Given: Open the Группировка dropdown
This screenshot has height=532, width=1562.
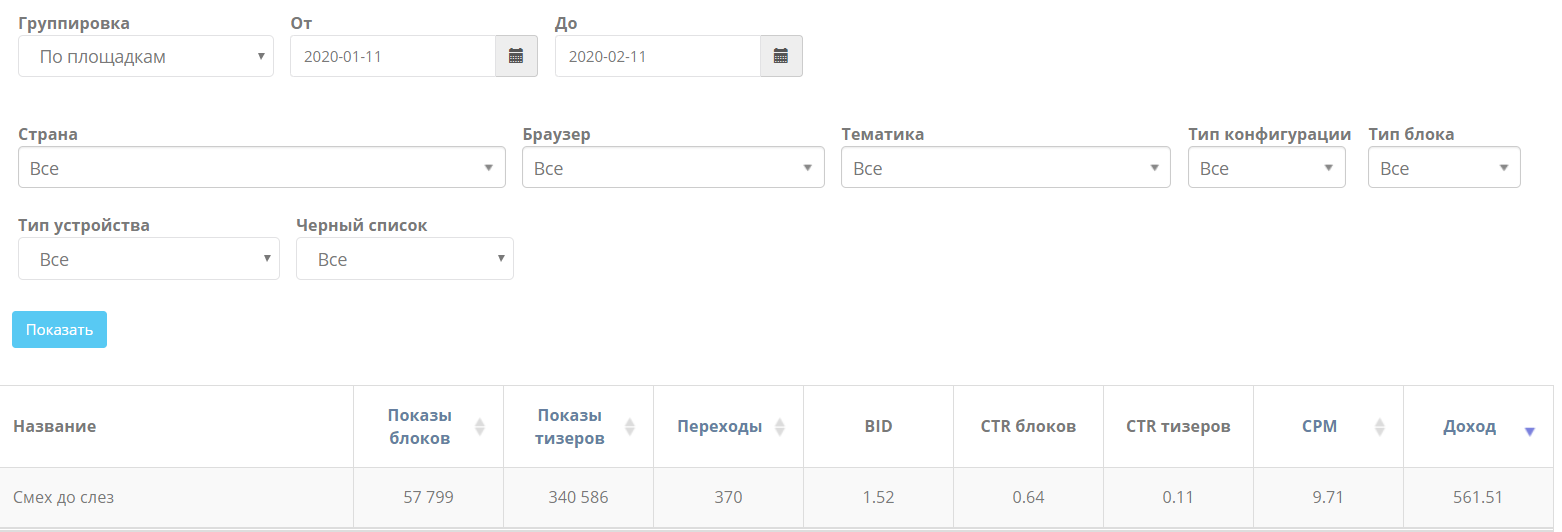Looking at the screenshot, I should pyautogui.click(x=146, y=57).
